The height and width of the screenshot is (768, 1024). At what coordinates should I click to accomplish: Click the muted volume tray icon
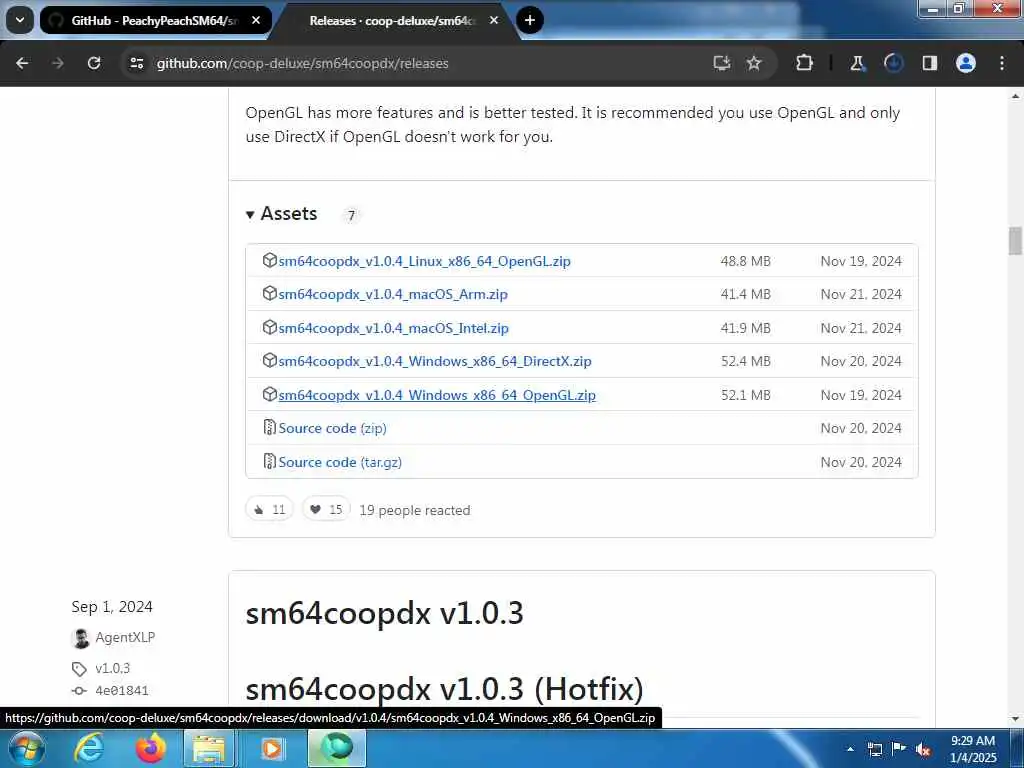(x=923, y=749)
